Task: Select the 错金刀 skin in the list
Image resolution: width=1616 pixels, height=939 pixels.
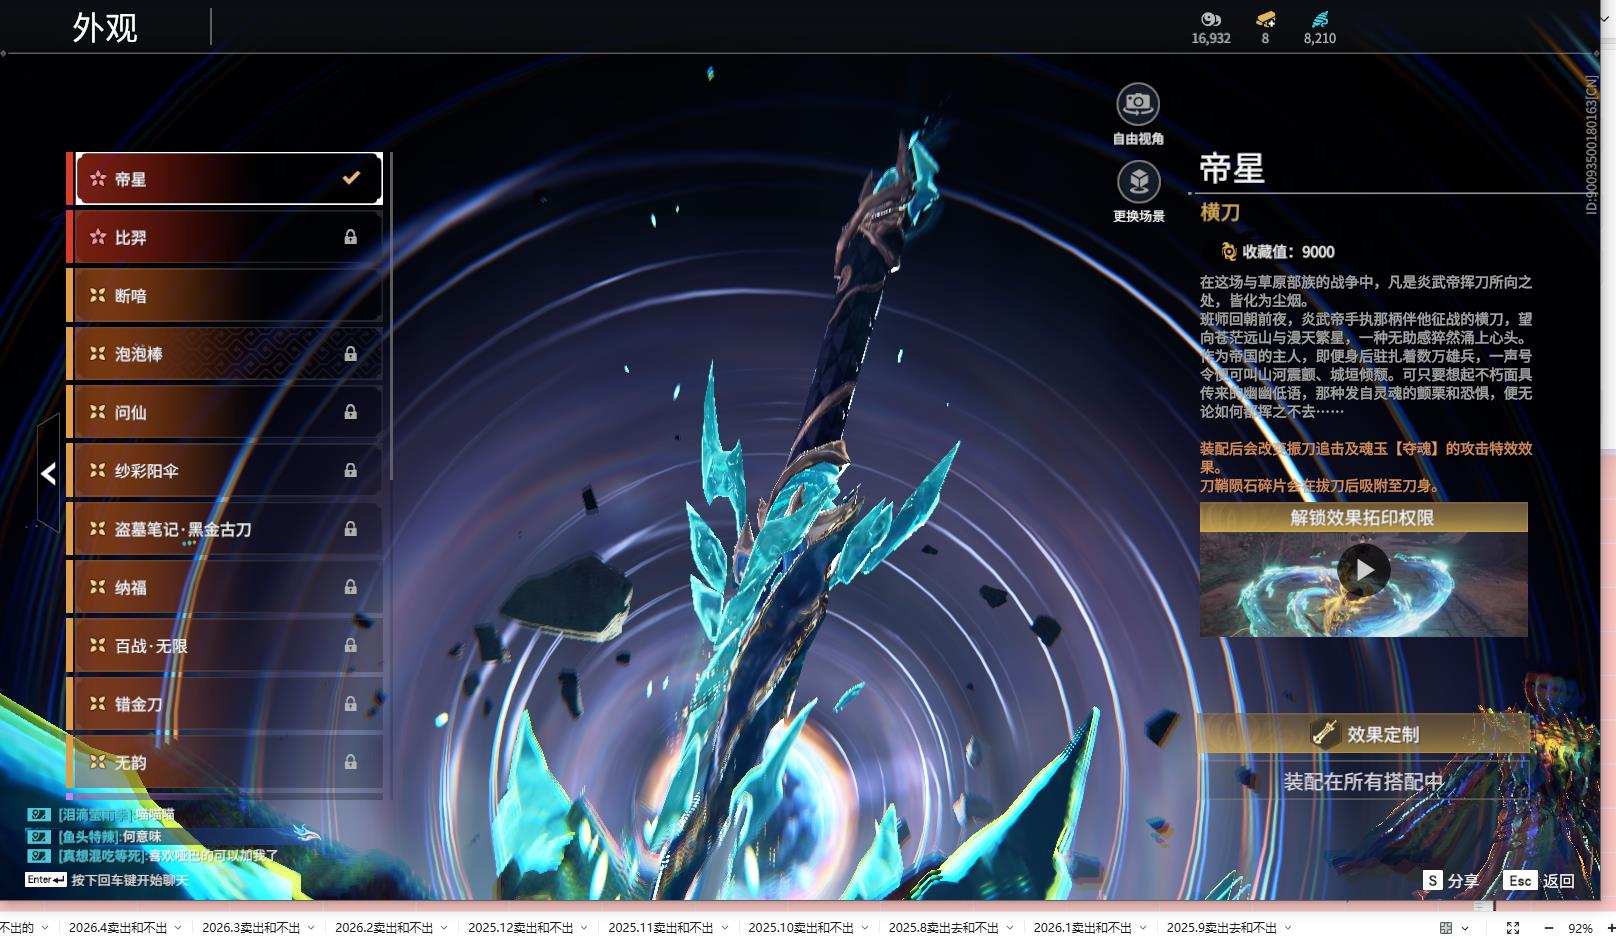Action: pos(225,704)
